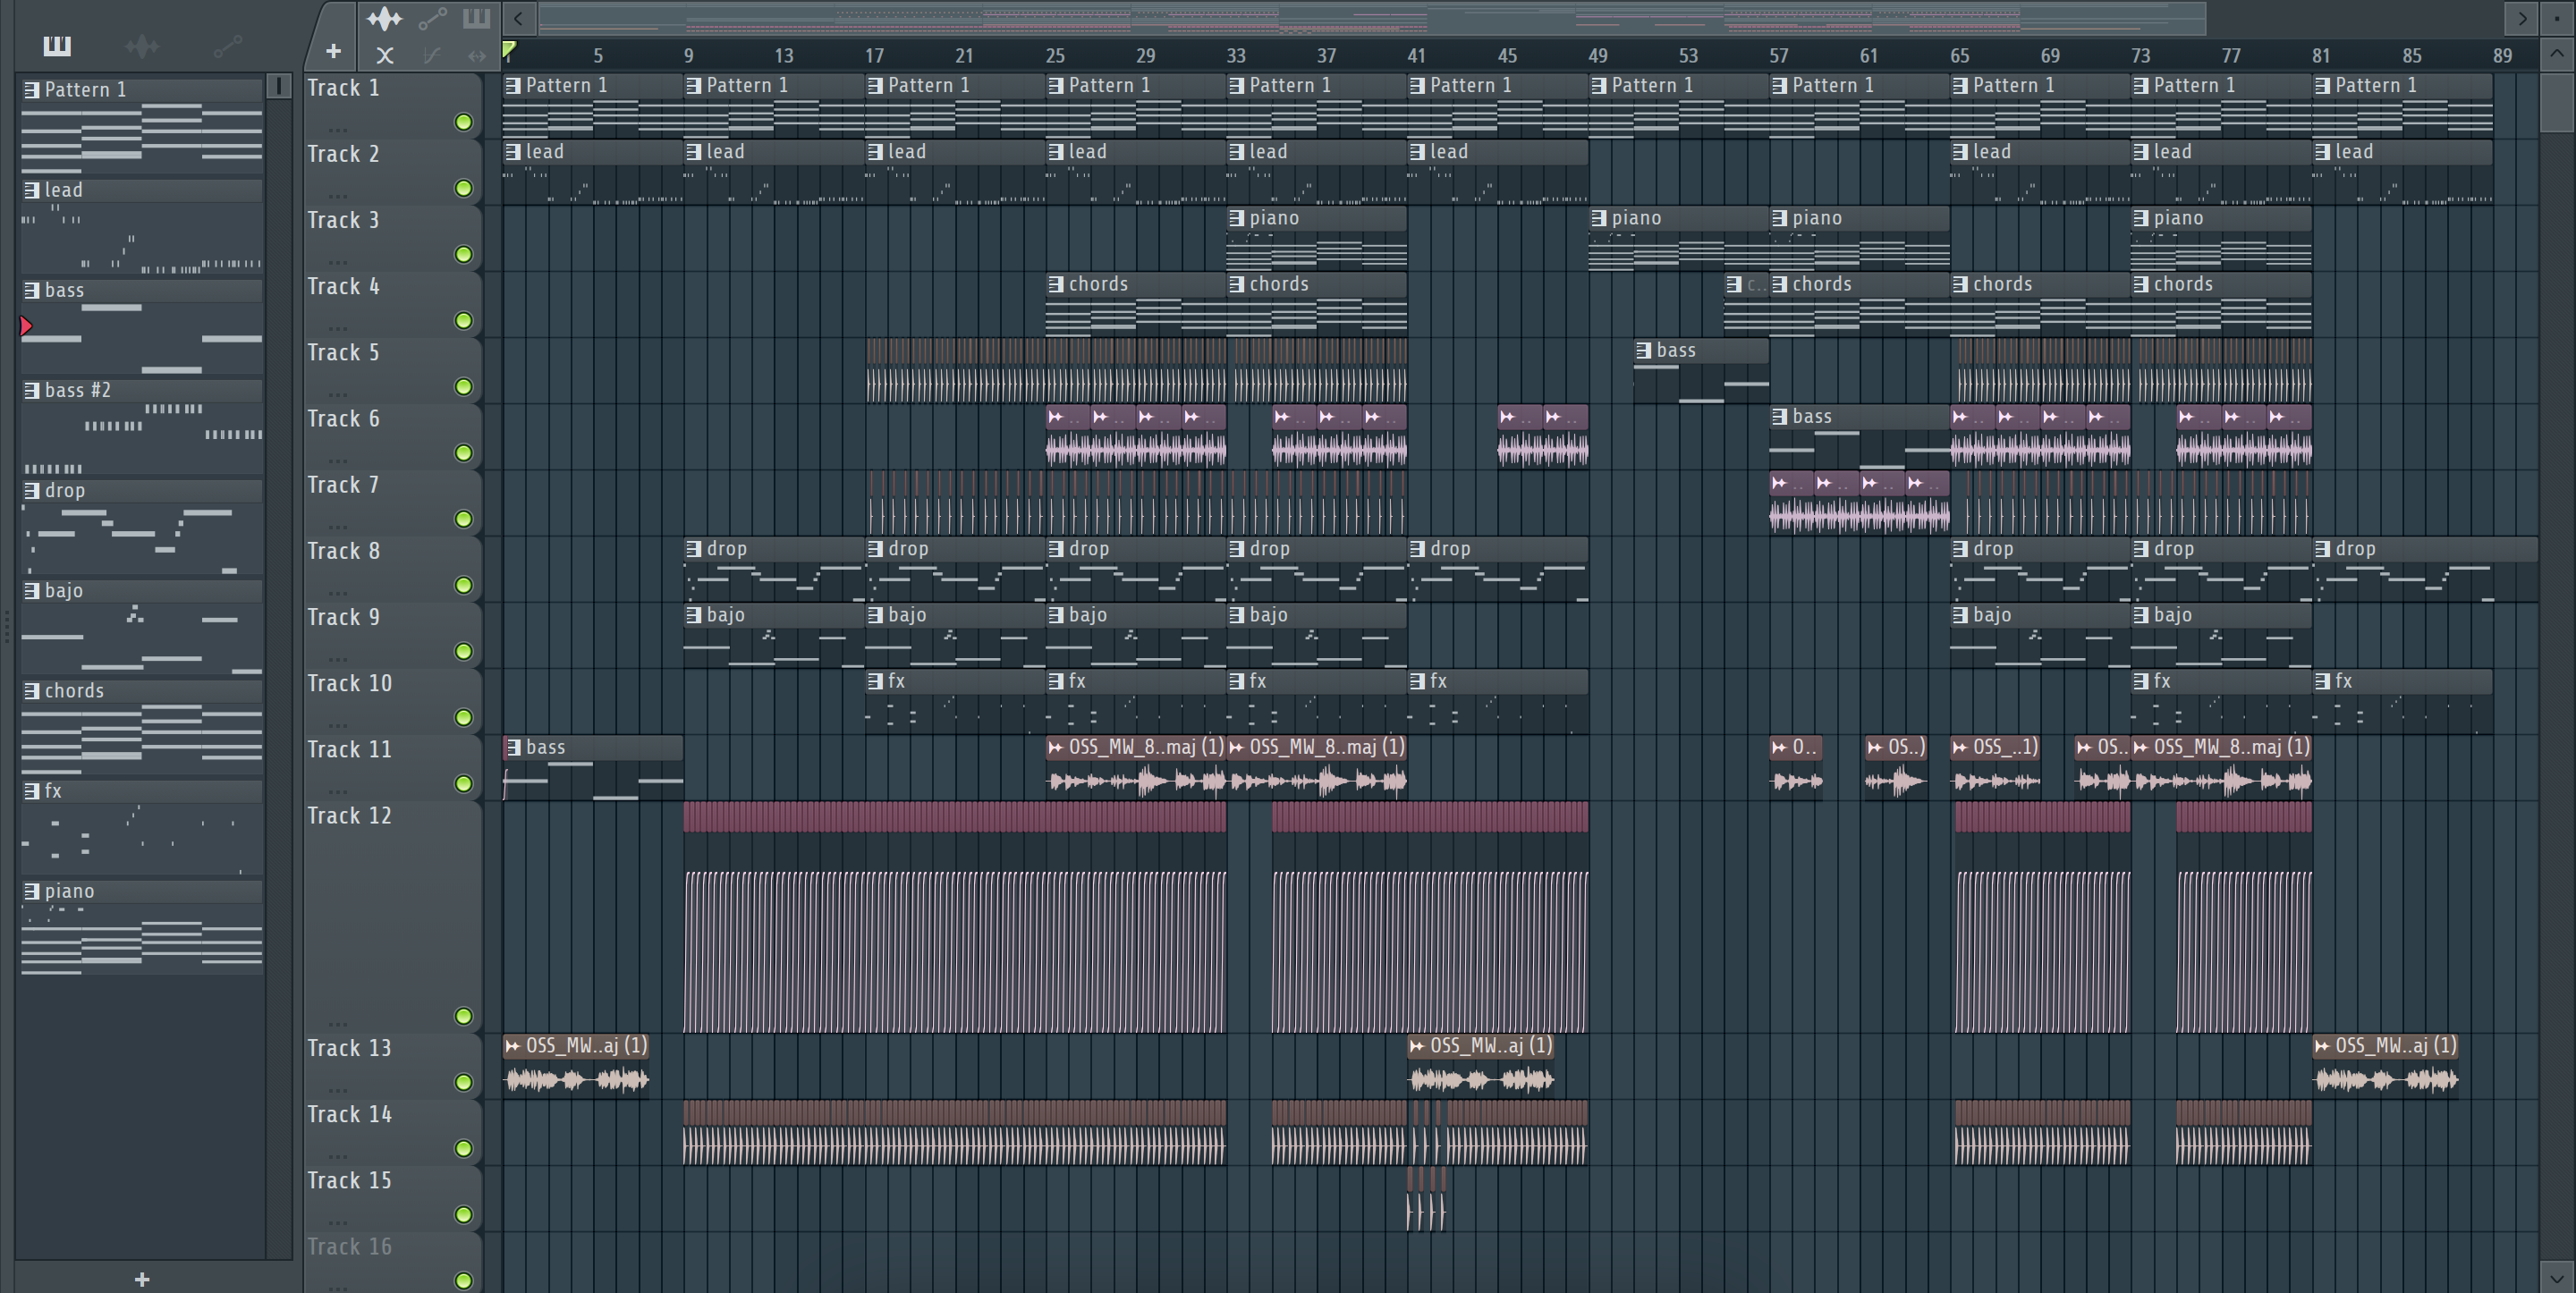Open menu of OSS_MW_8..maj clip at bar 25
2576x1293 pixels.
coord(1056,747)
